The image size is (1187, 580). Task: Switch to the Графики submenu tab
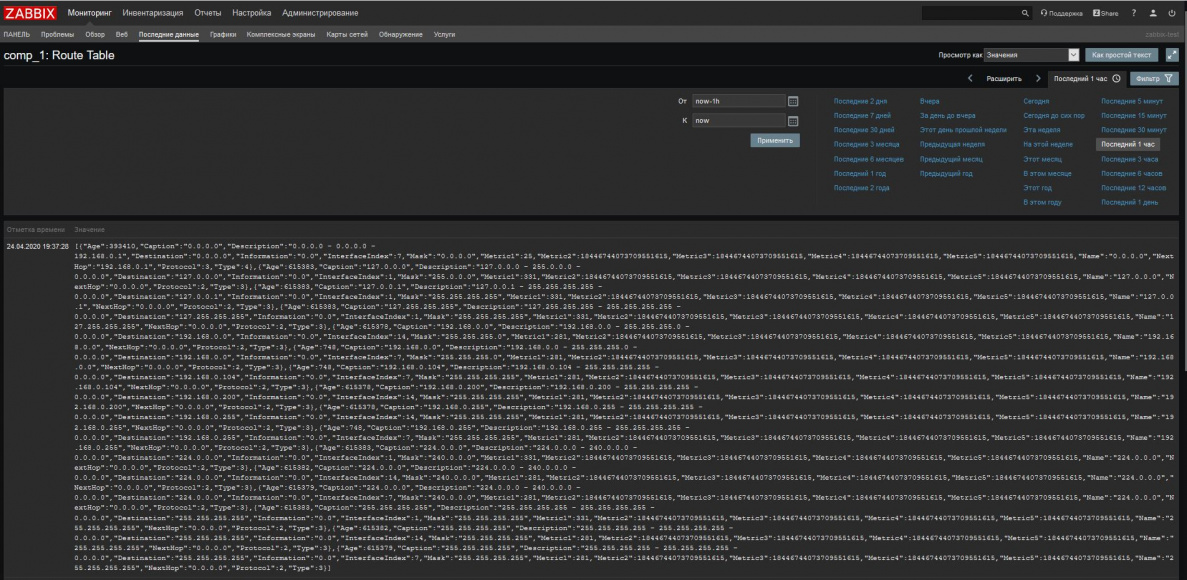[223, 35]
